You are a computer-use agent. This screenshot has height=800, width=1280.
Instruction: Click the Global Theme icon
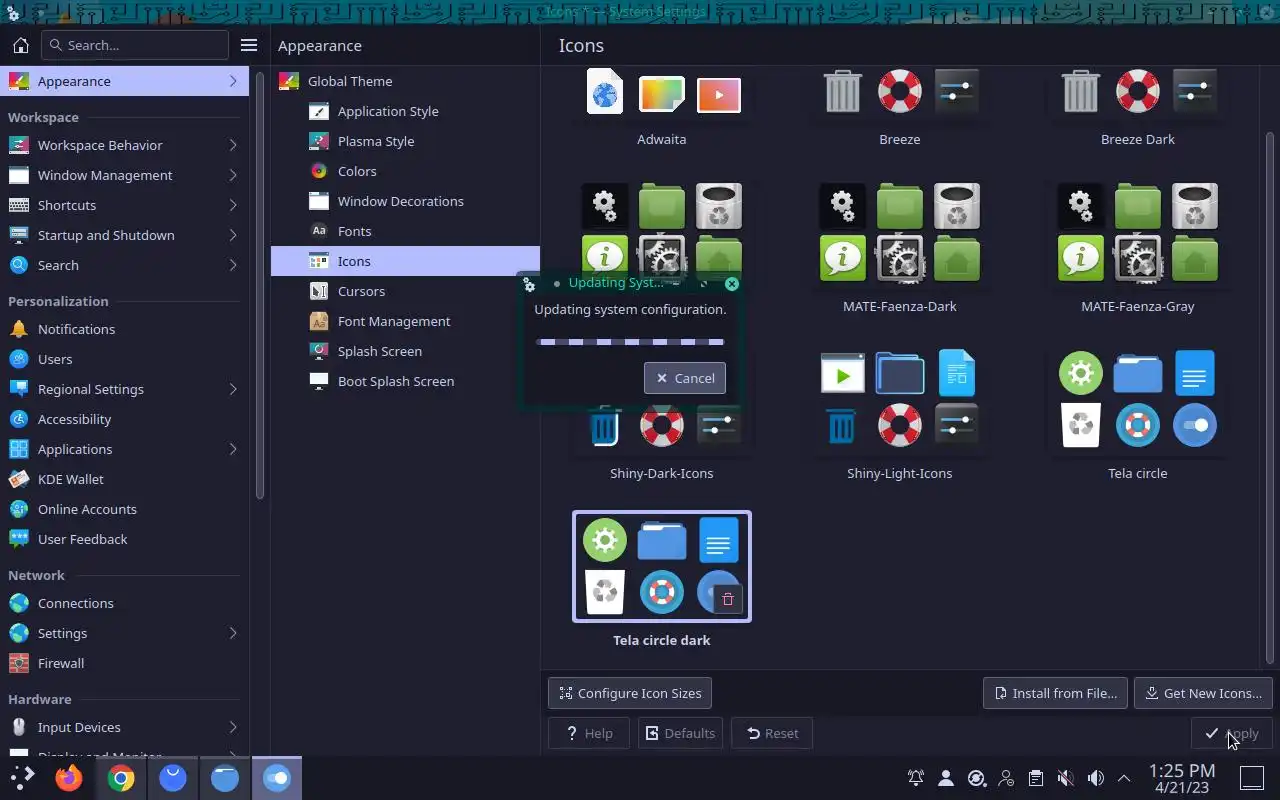(289, 81)
